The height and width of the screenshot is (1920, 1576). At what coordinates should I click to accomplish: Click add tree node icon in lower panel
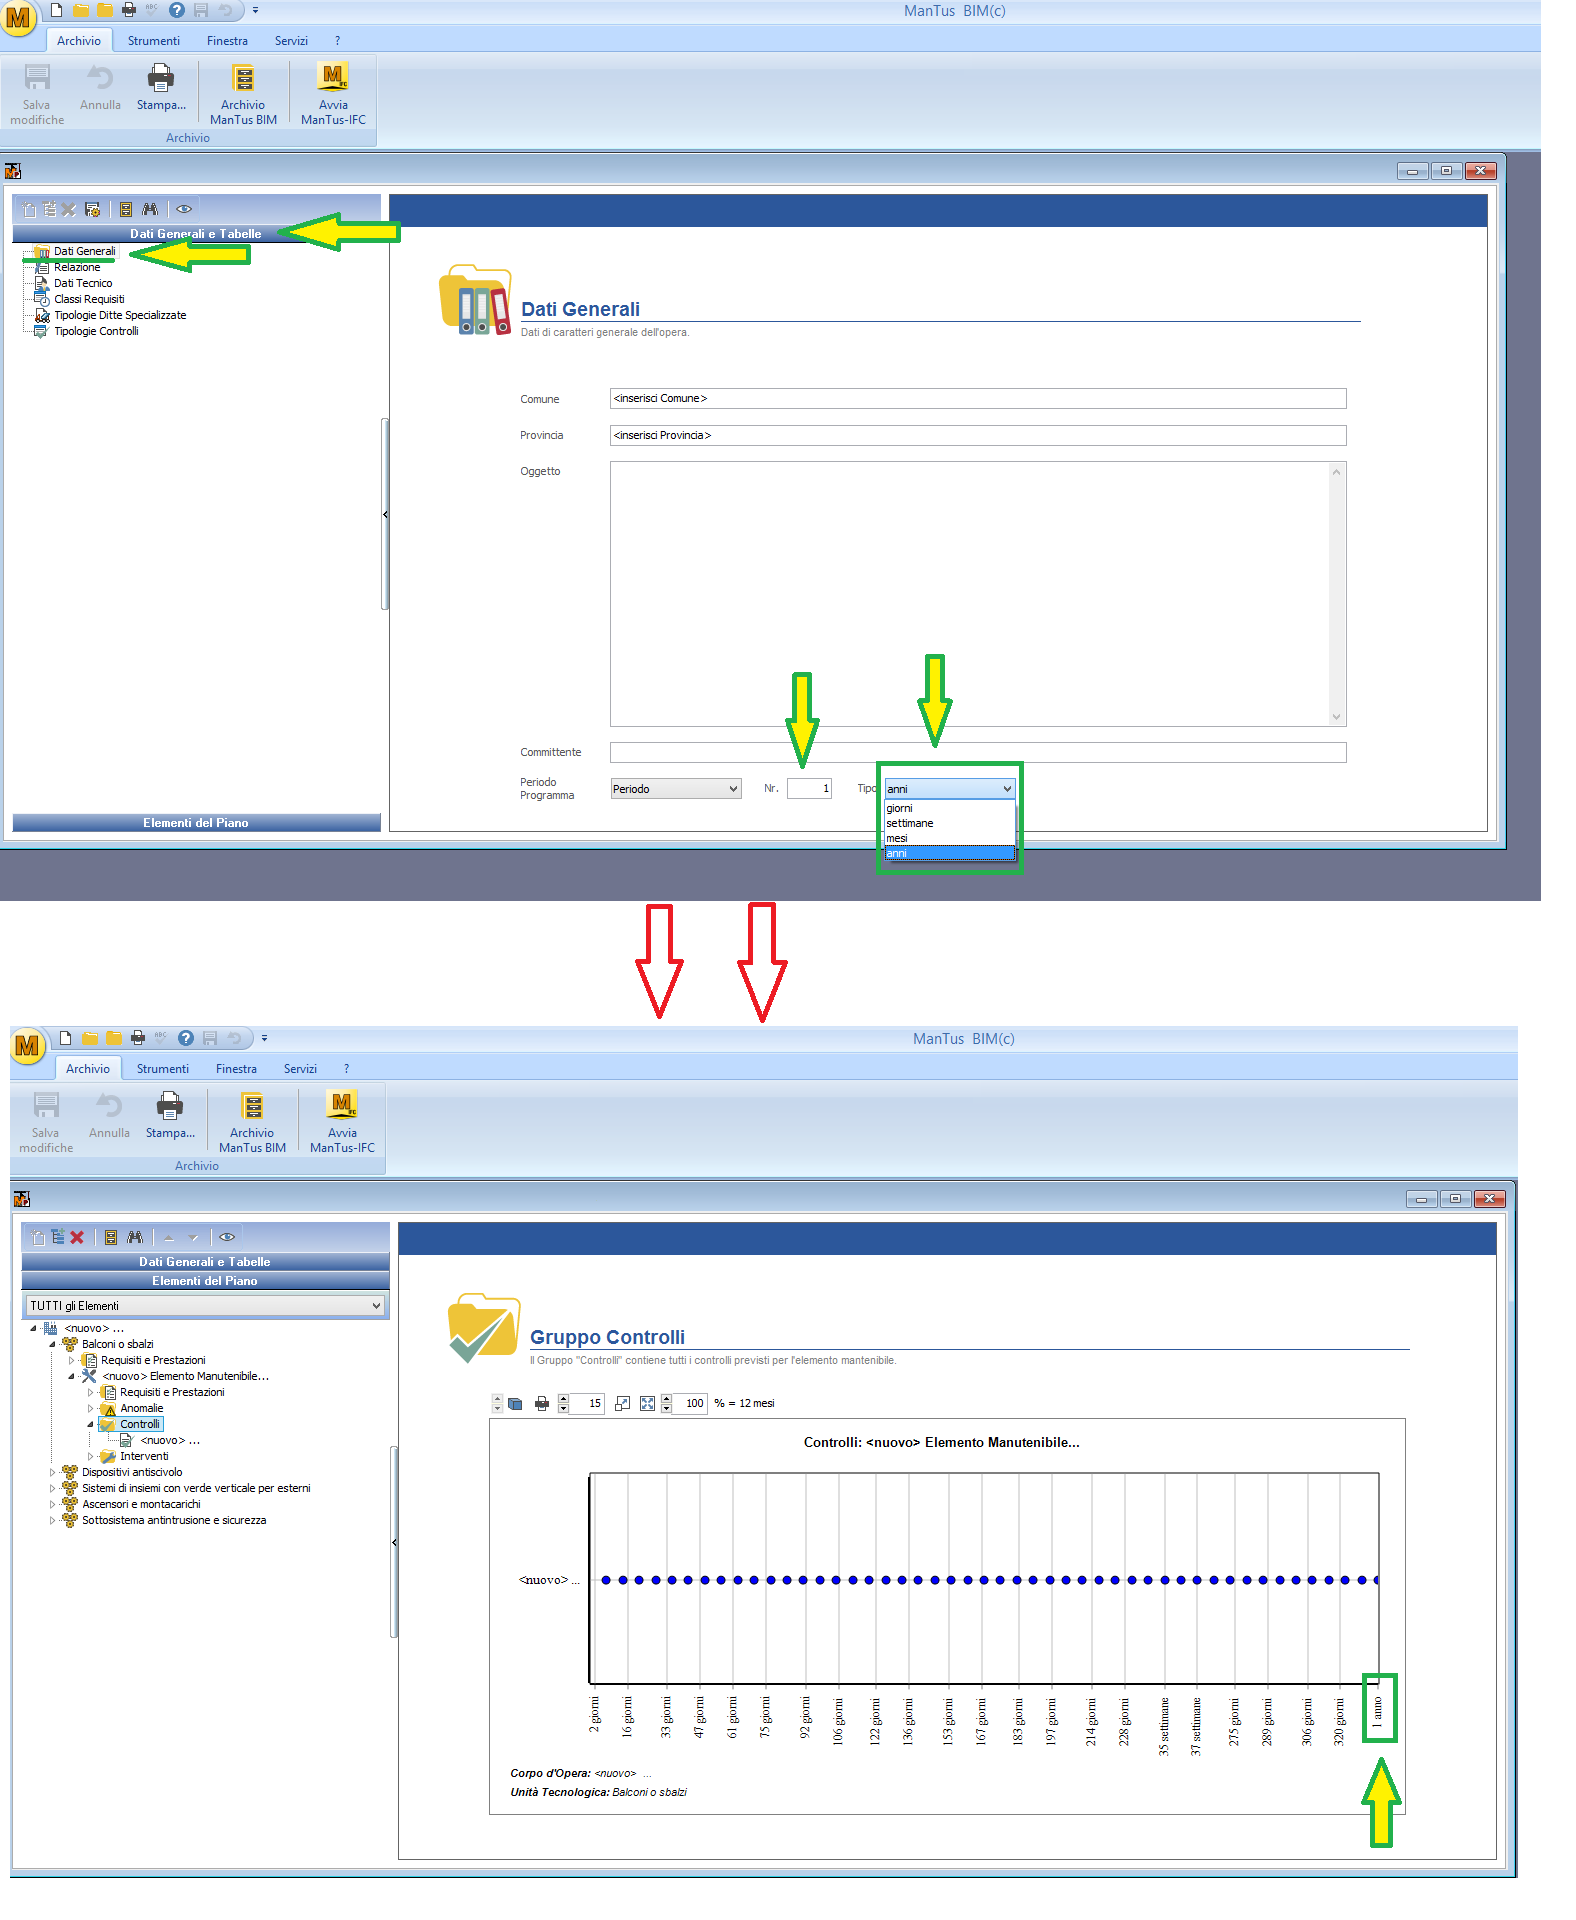(58, 1237)
